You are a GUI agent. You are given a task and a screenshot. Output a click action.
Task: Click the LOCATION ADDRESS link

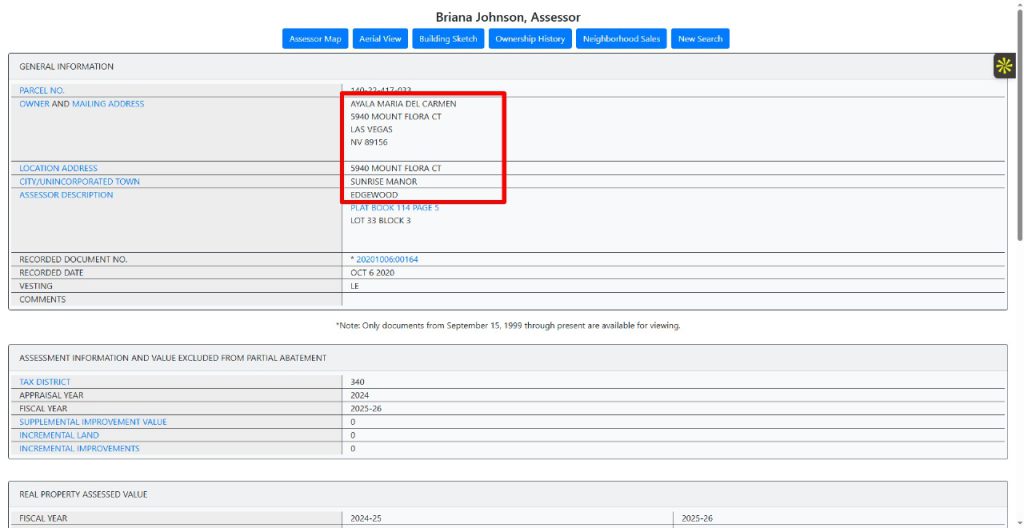[58, 168]
